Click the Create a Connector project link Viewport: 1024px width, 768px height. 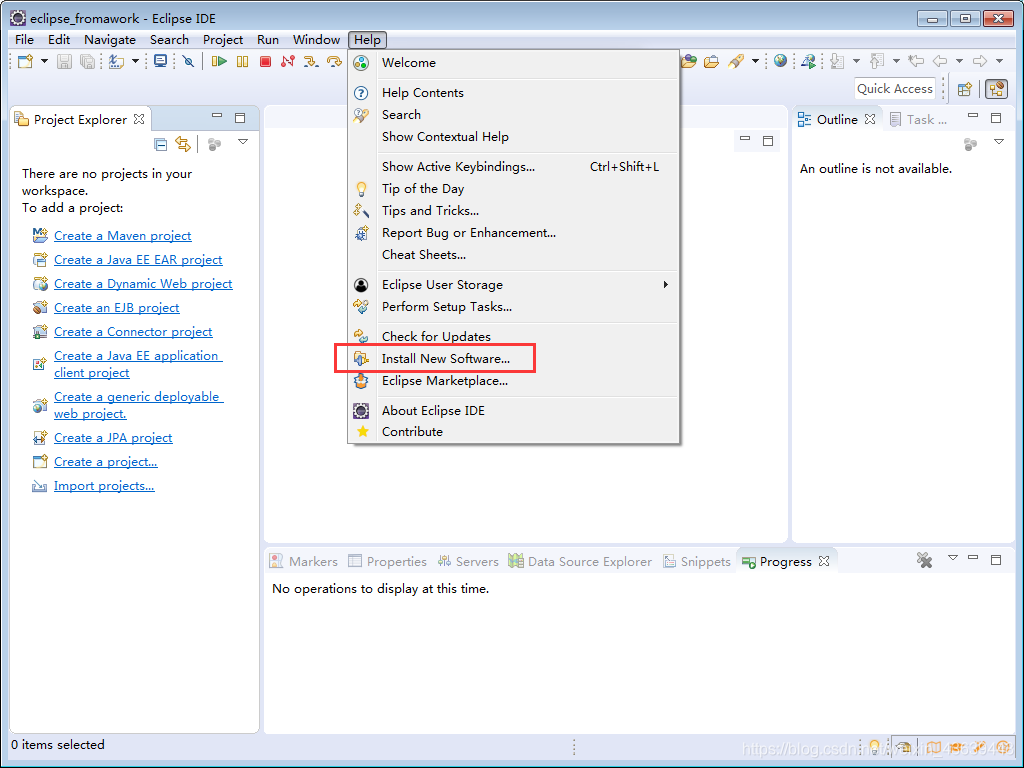pyautogui.click(x=133, y=332)
